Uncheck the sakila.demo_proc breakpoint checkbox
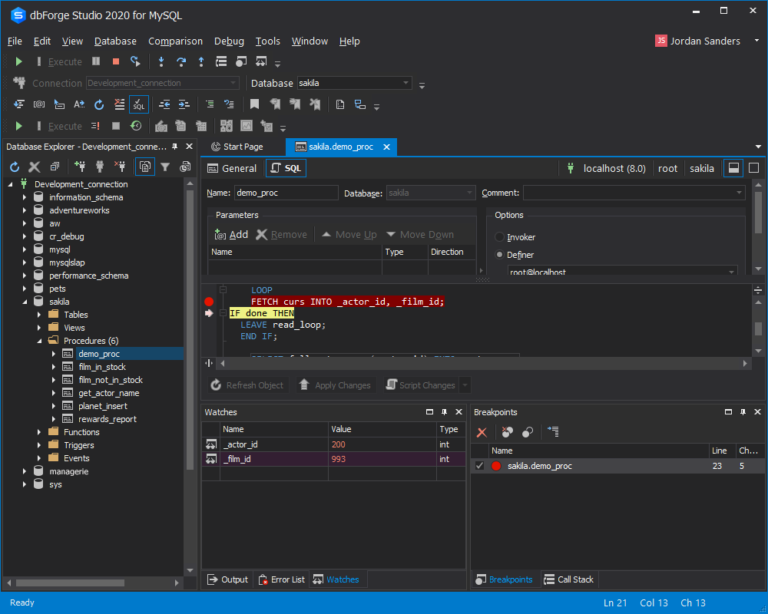The image size is (768, 614). pyautogui.click(x=480, y=466)
